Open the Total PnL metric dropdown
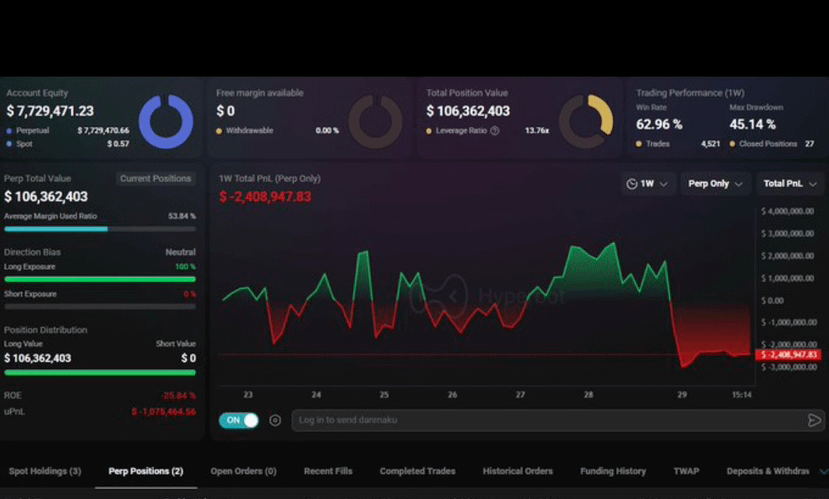The width and height of the screenshot is (829, 499). [x=790, y=184]
